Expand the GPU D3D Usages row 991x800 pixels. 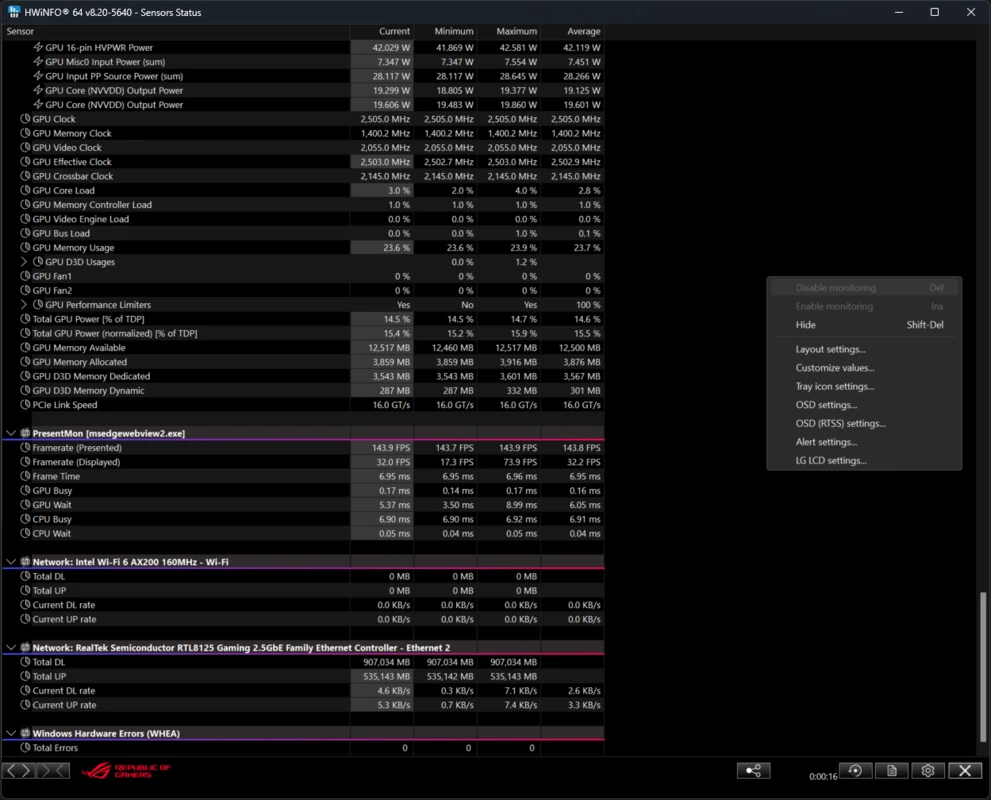click(x=24, y=262)
